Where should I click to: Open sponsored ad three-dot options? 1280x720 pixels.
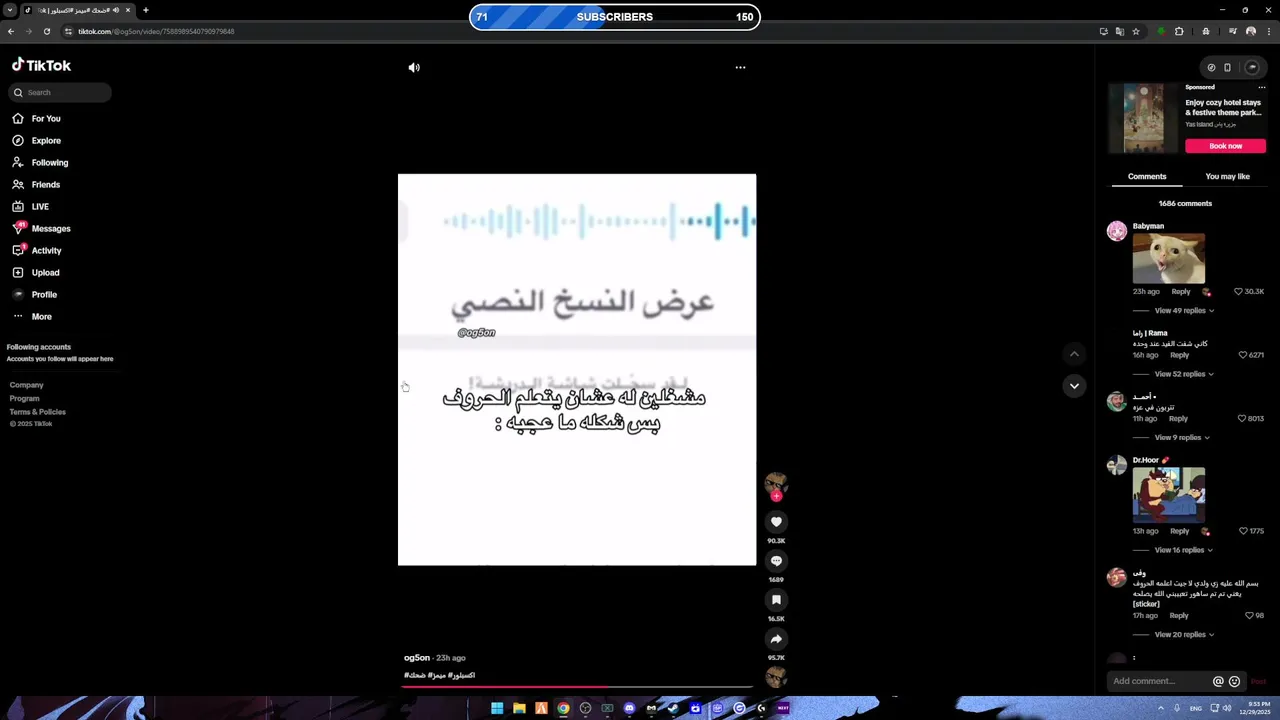(1261, 88)
